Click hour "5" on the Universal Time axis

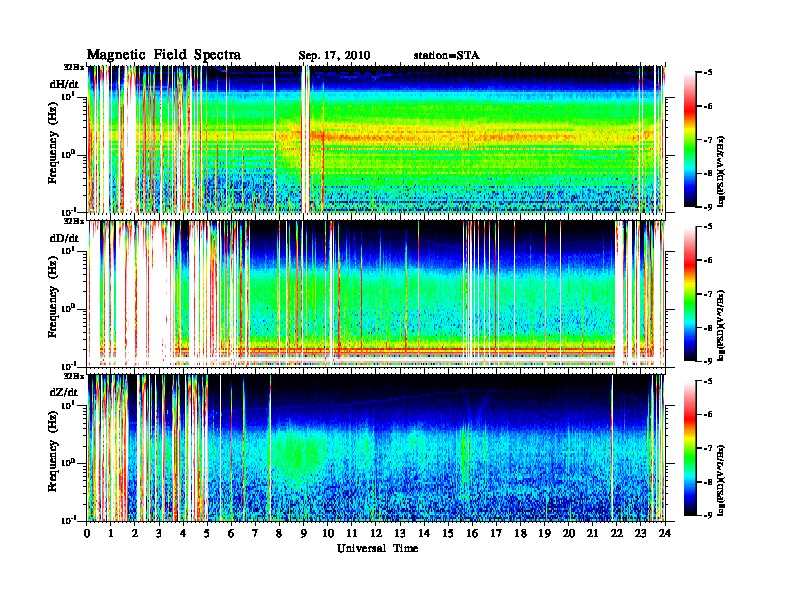click(207, 533)
